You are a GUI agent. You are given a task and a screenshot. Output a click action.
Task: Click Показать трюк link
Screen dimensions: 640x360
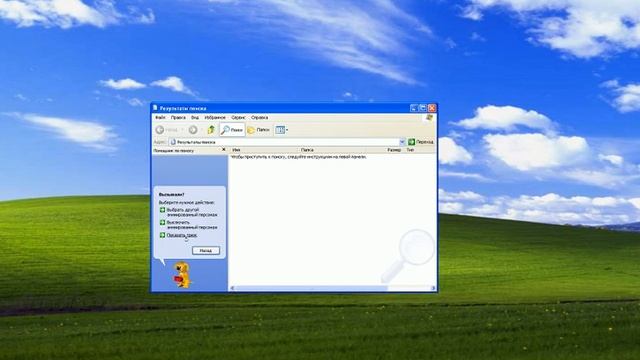182,235
